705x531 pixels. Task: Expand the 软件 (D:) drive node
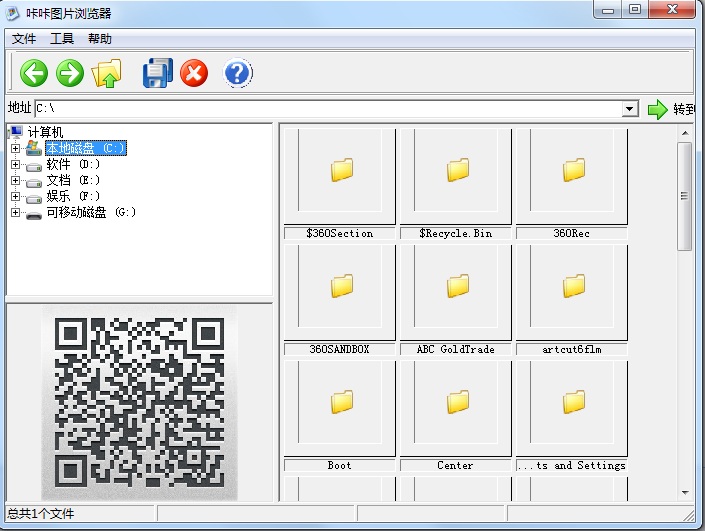click(x=15, y=164)
